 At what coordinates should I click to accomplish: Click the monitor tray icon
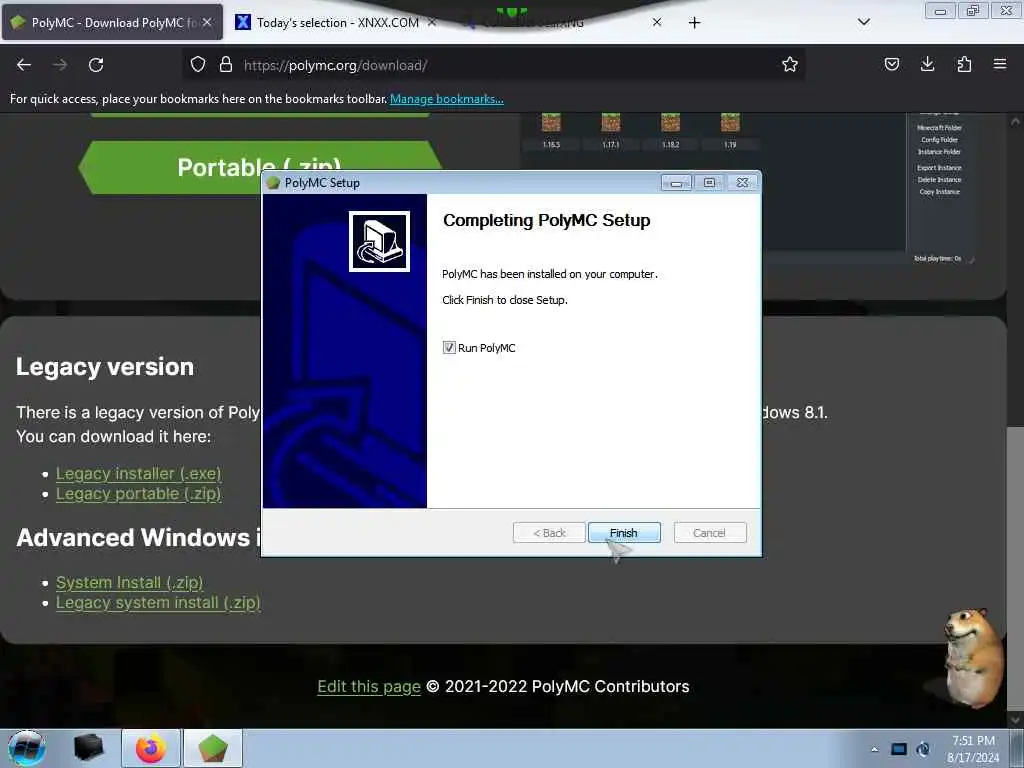tap(899, 749)
